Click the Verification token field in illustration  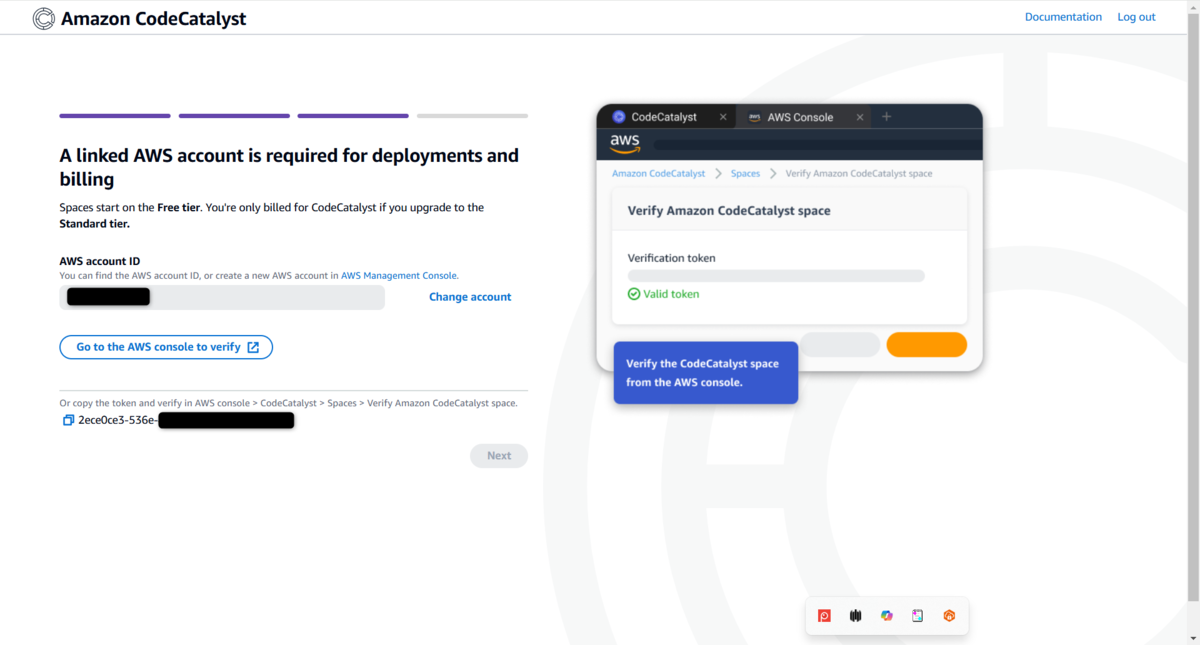pos(776,276)
